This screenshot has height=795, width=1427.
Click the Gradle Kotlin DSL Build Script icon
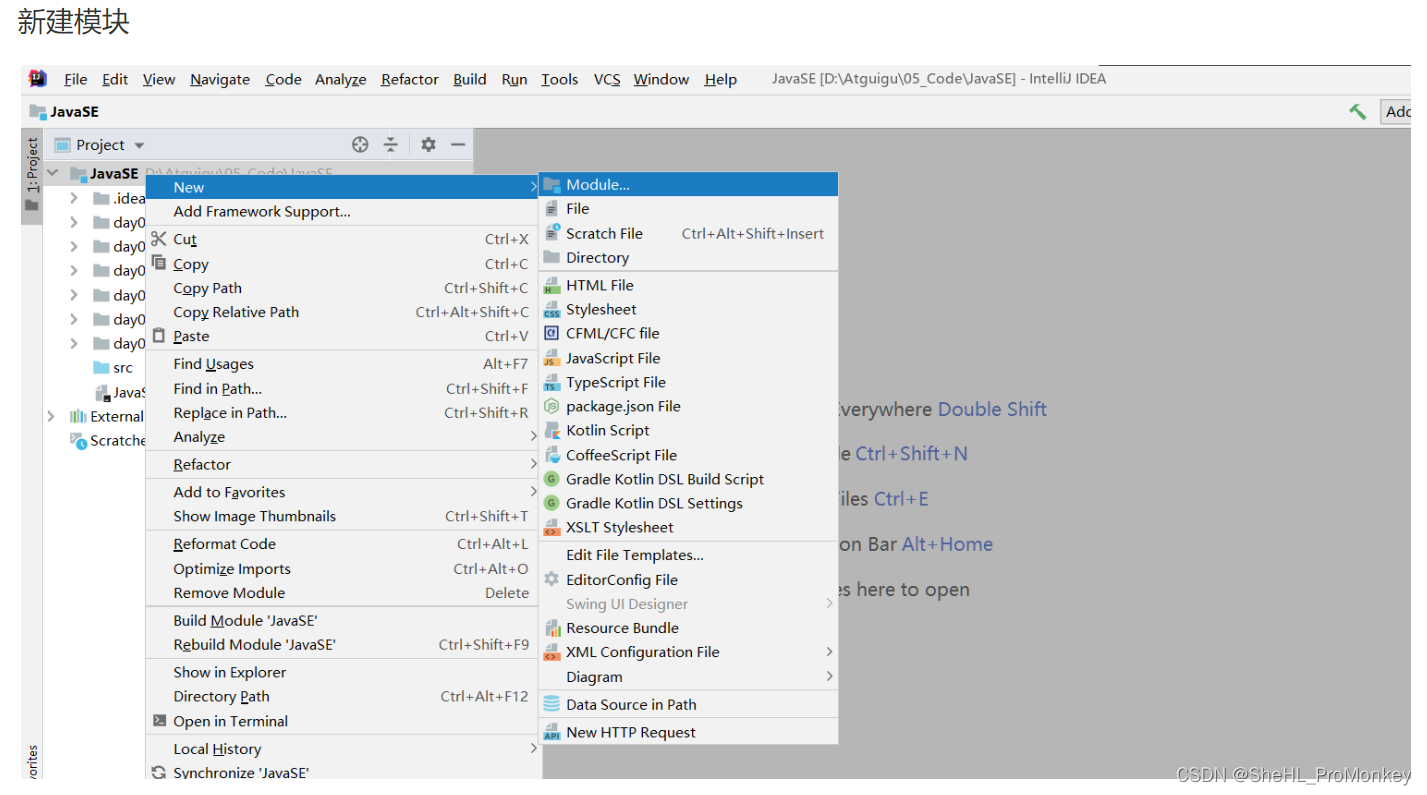coord(551,479)
